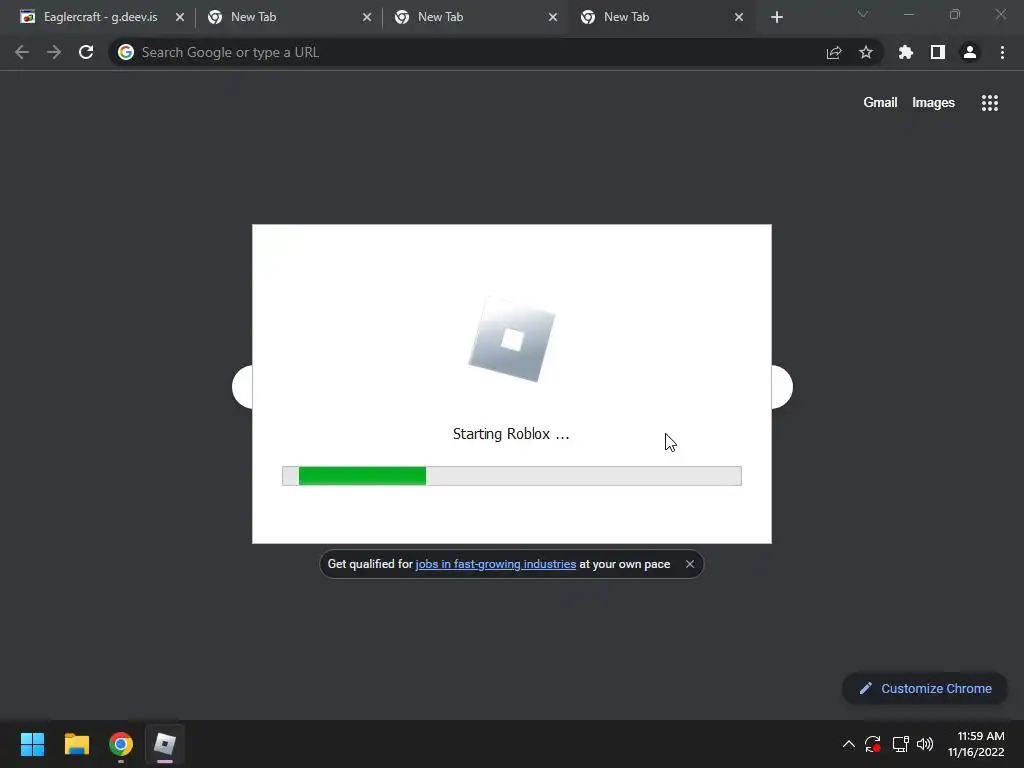The image size is (1024, 768).
Task: Click the Google G icon in address bar
Action: click(126, 52)
